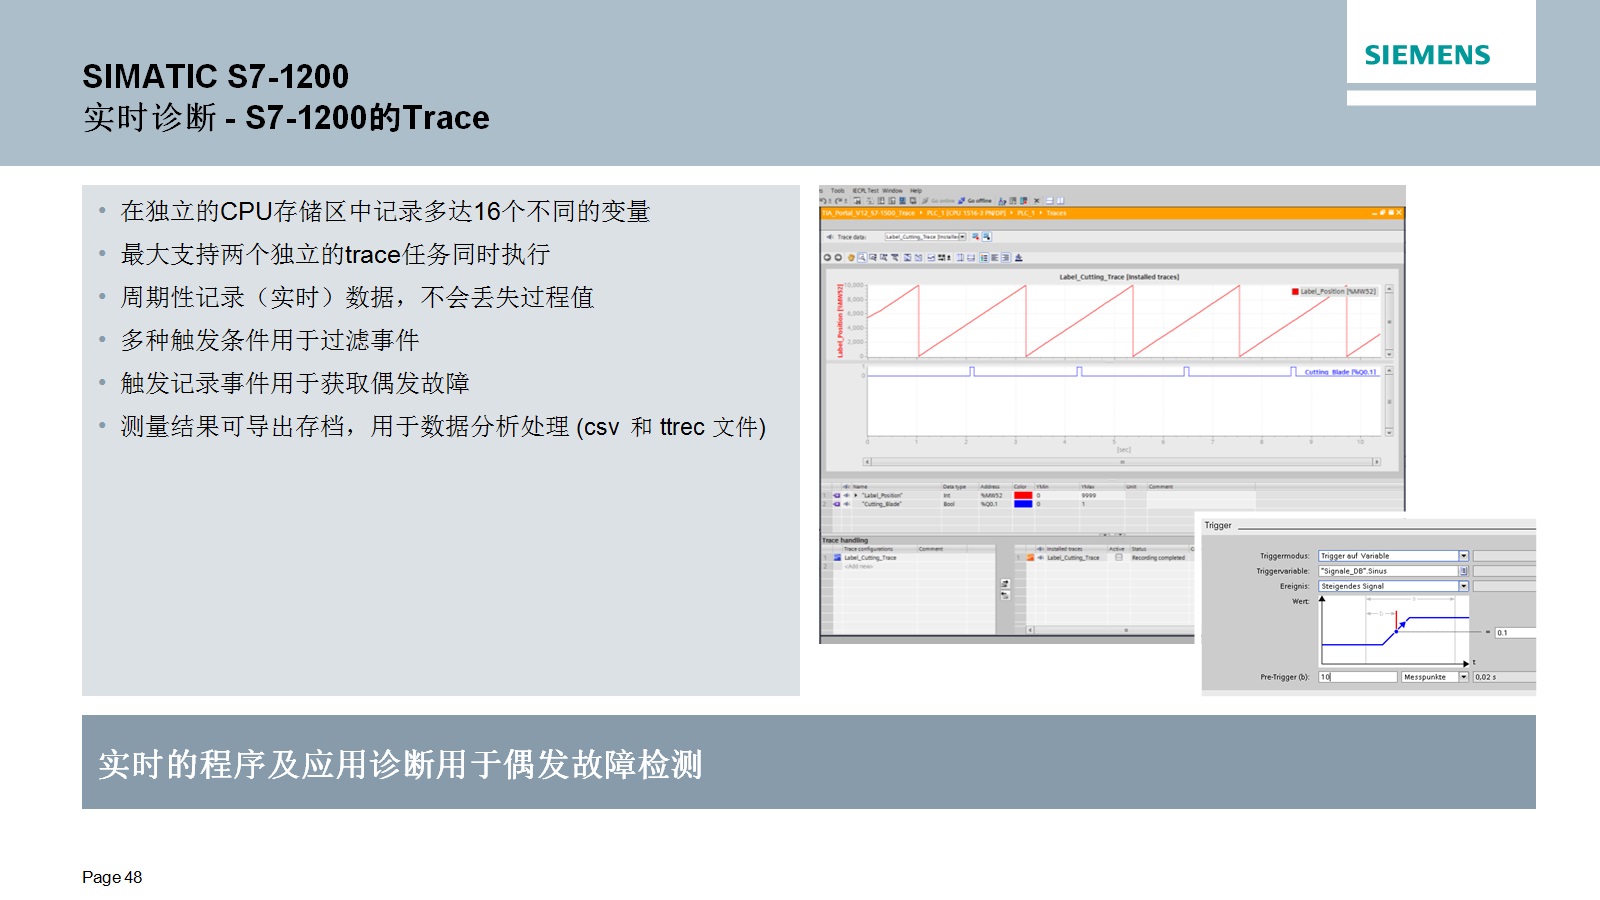
Task: Click the undo arrow in main toolbar
Action: point(823,201)
